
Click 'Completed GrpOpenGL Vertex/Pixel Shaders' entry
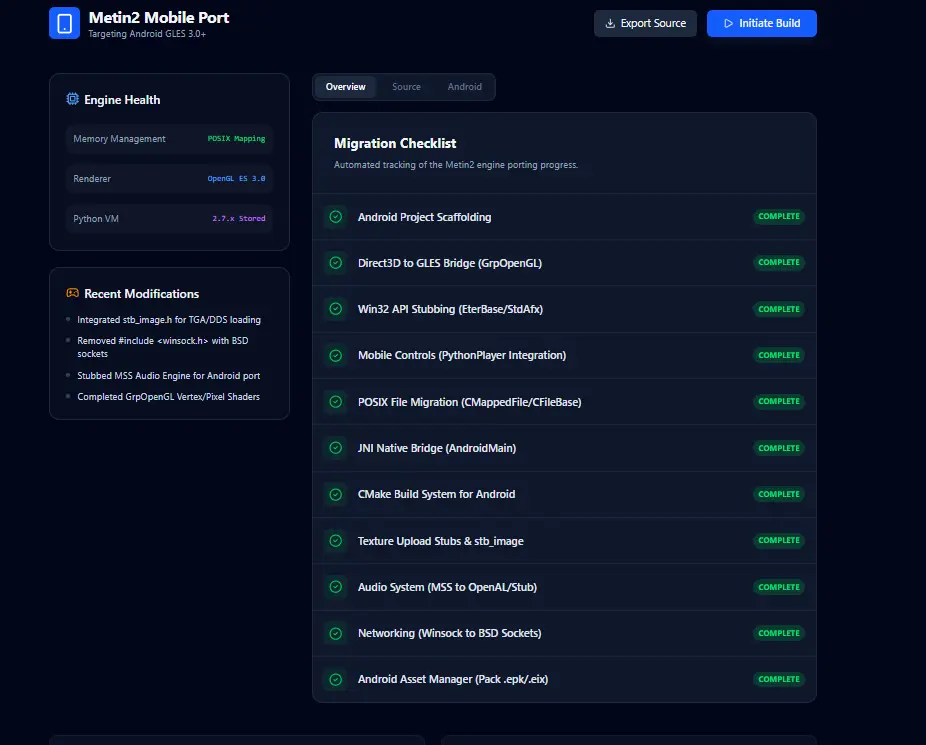[168, 397]
